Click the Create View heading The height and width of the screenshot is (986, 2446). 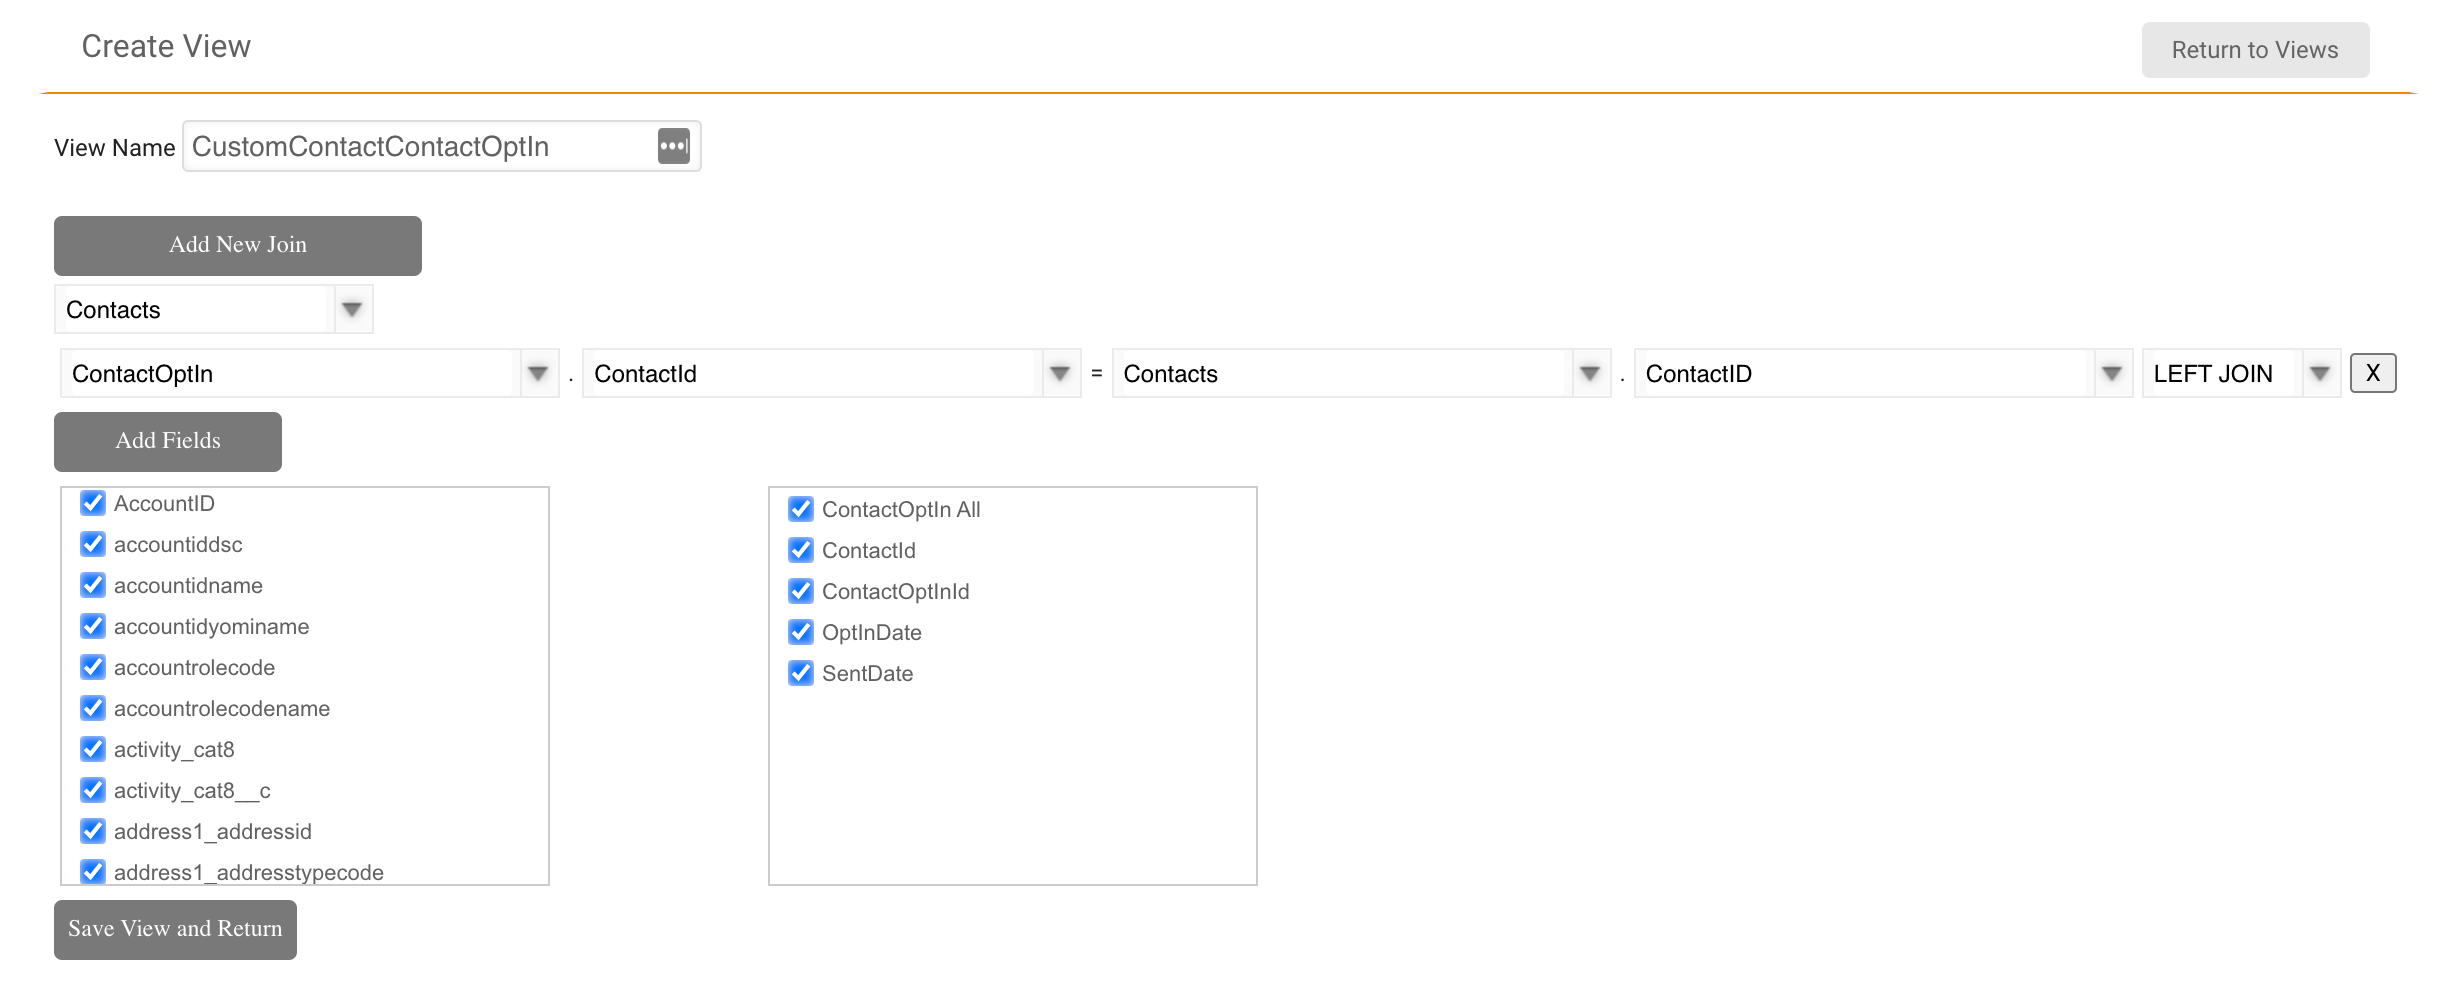[x=166, y=46]
